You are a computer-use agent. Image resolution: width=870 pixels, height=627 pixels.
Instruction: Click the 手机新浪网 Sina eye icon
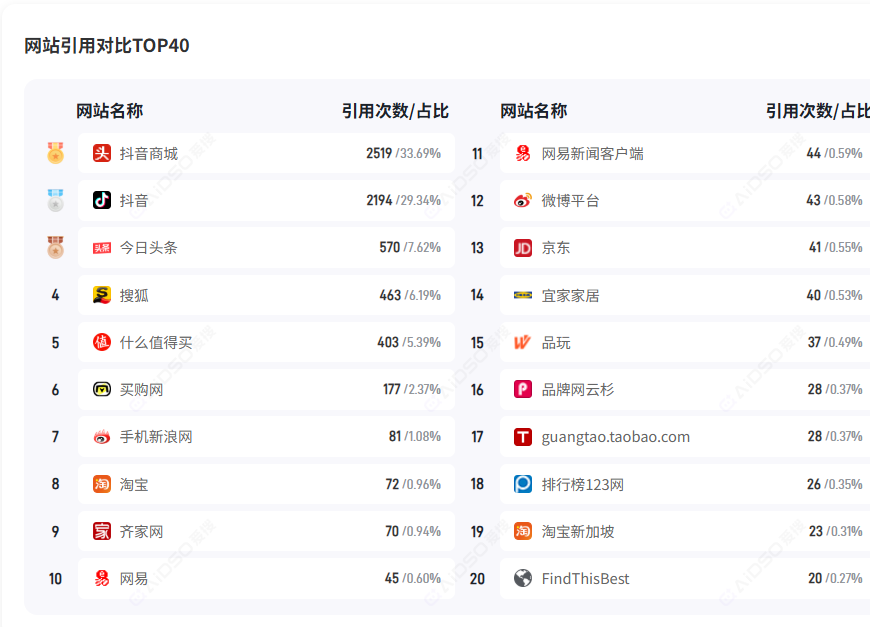[103, 436]
